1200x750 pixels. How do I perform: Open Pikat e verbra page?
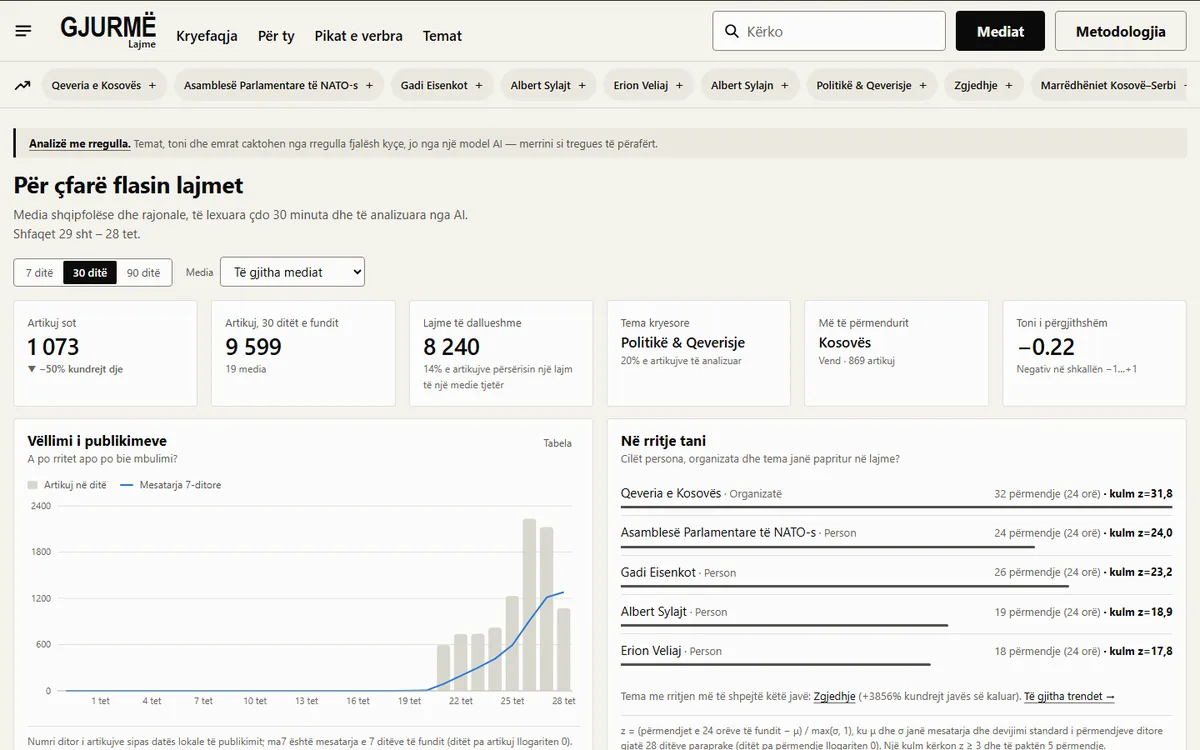pyautogui.click(x=358, y=36)
